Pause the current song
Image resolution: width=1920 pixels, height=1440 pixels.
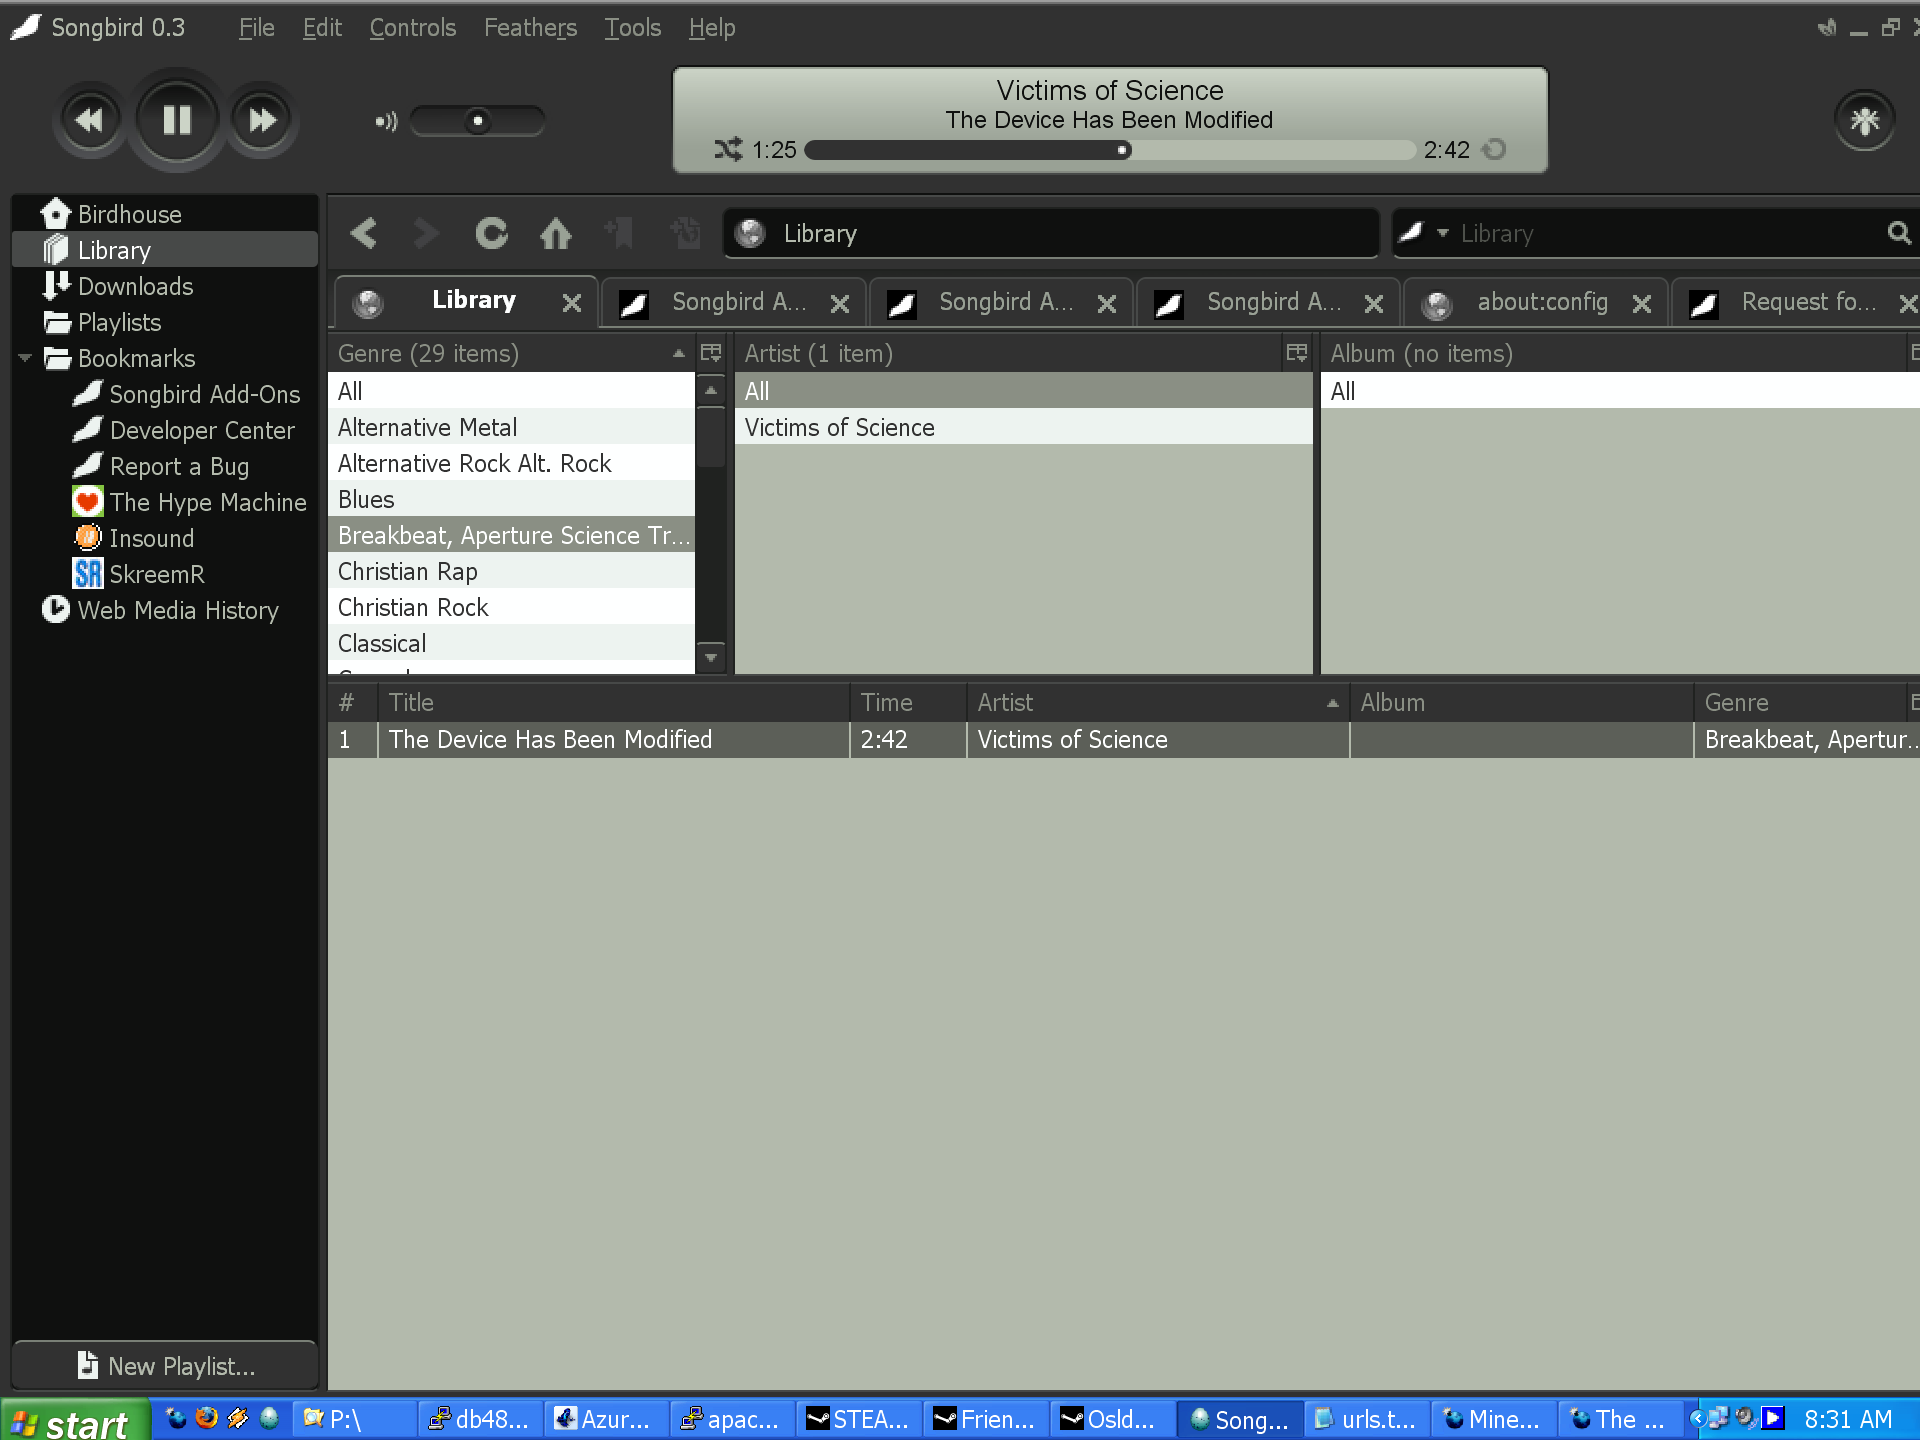point(177,120)
